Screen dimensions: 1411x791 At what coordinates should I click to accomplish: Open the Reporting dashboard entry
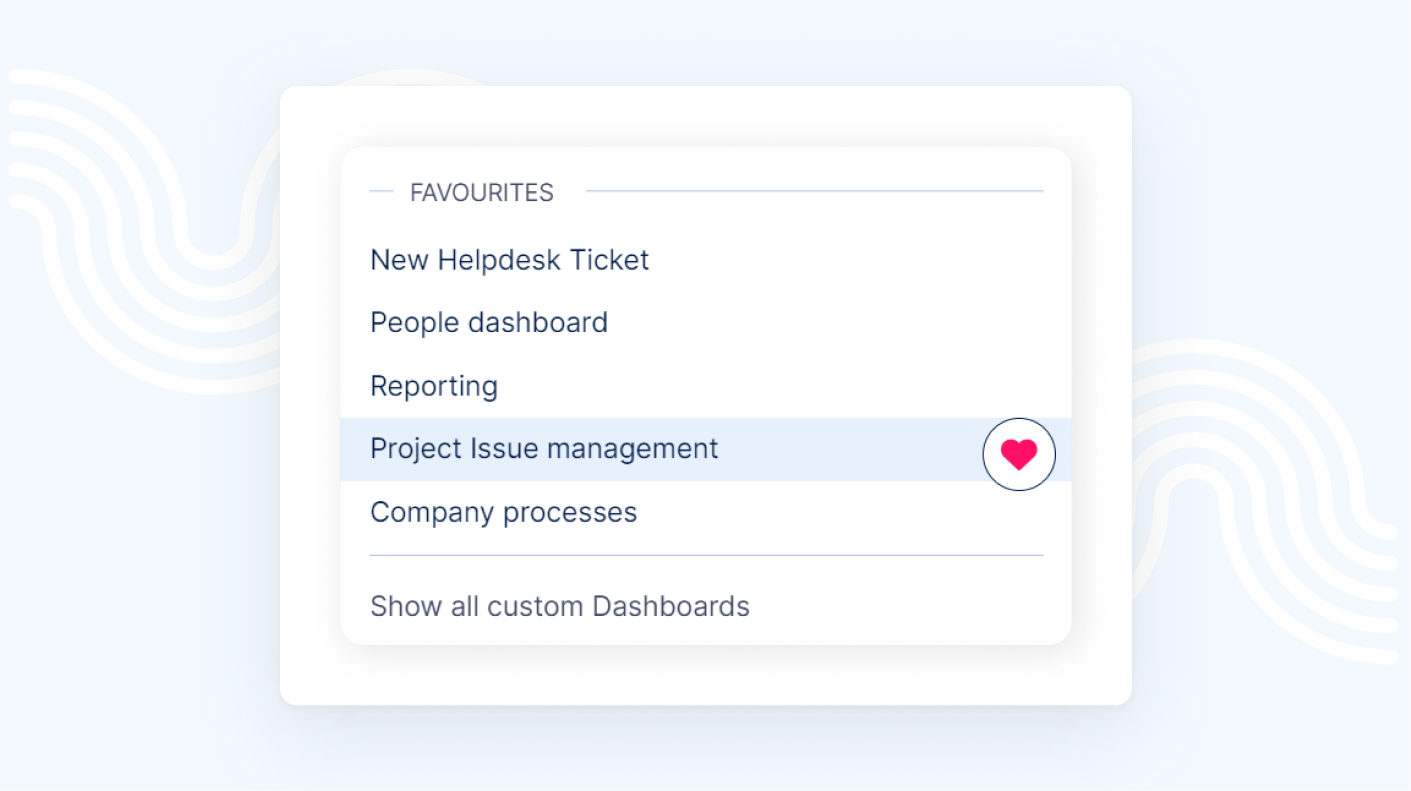click(434, 386)
